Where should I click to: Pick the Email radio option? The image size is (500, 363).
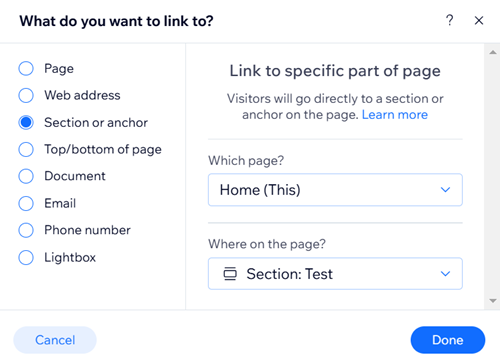tap(26, 203)
